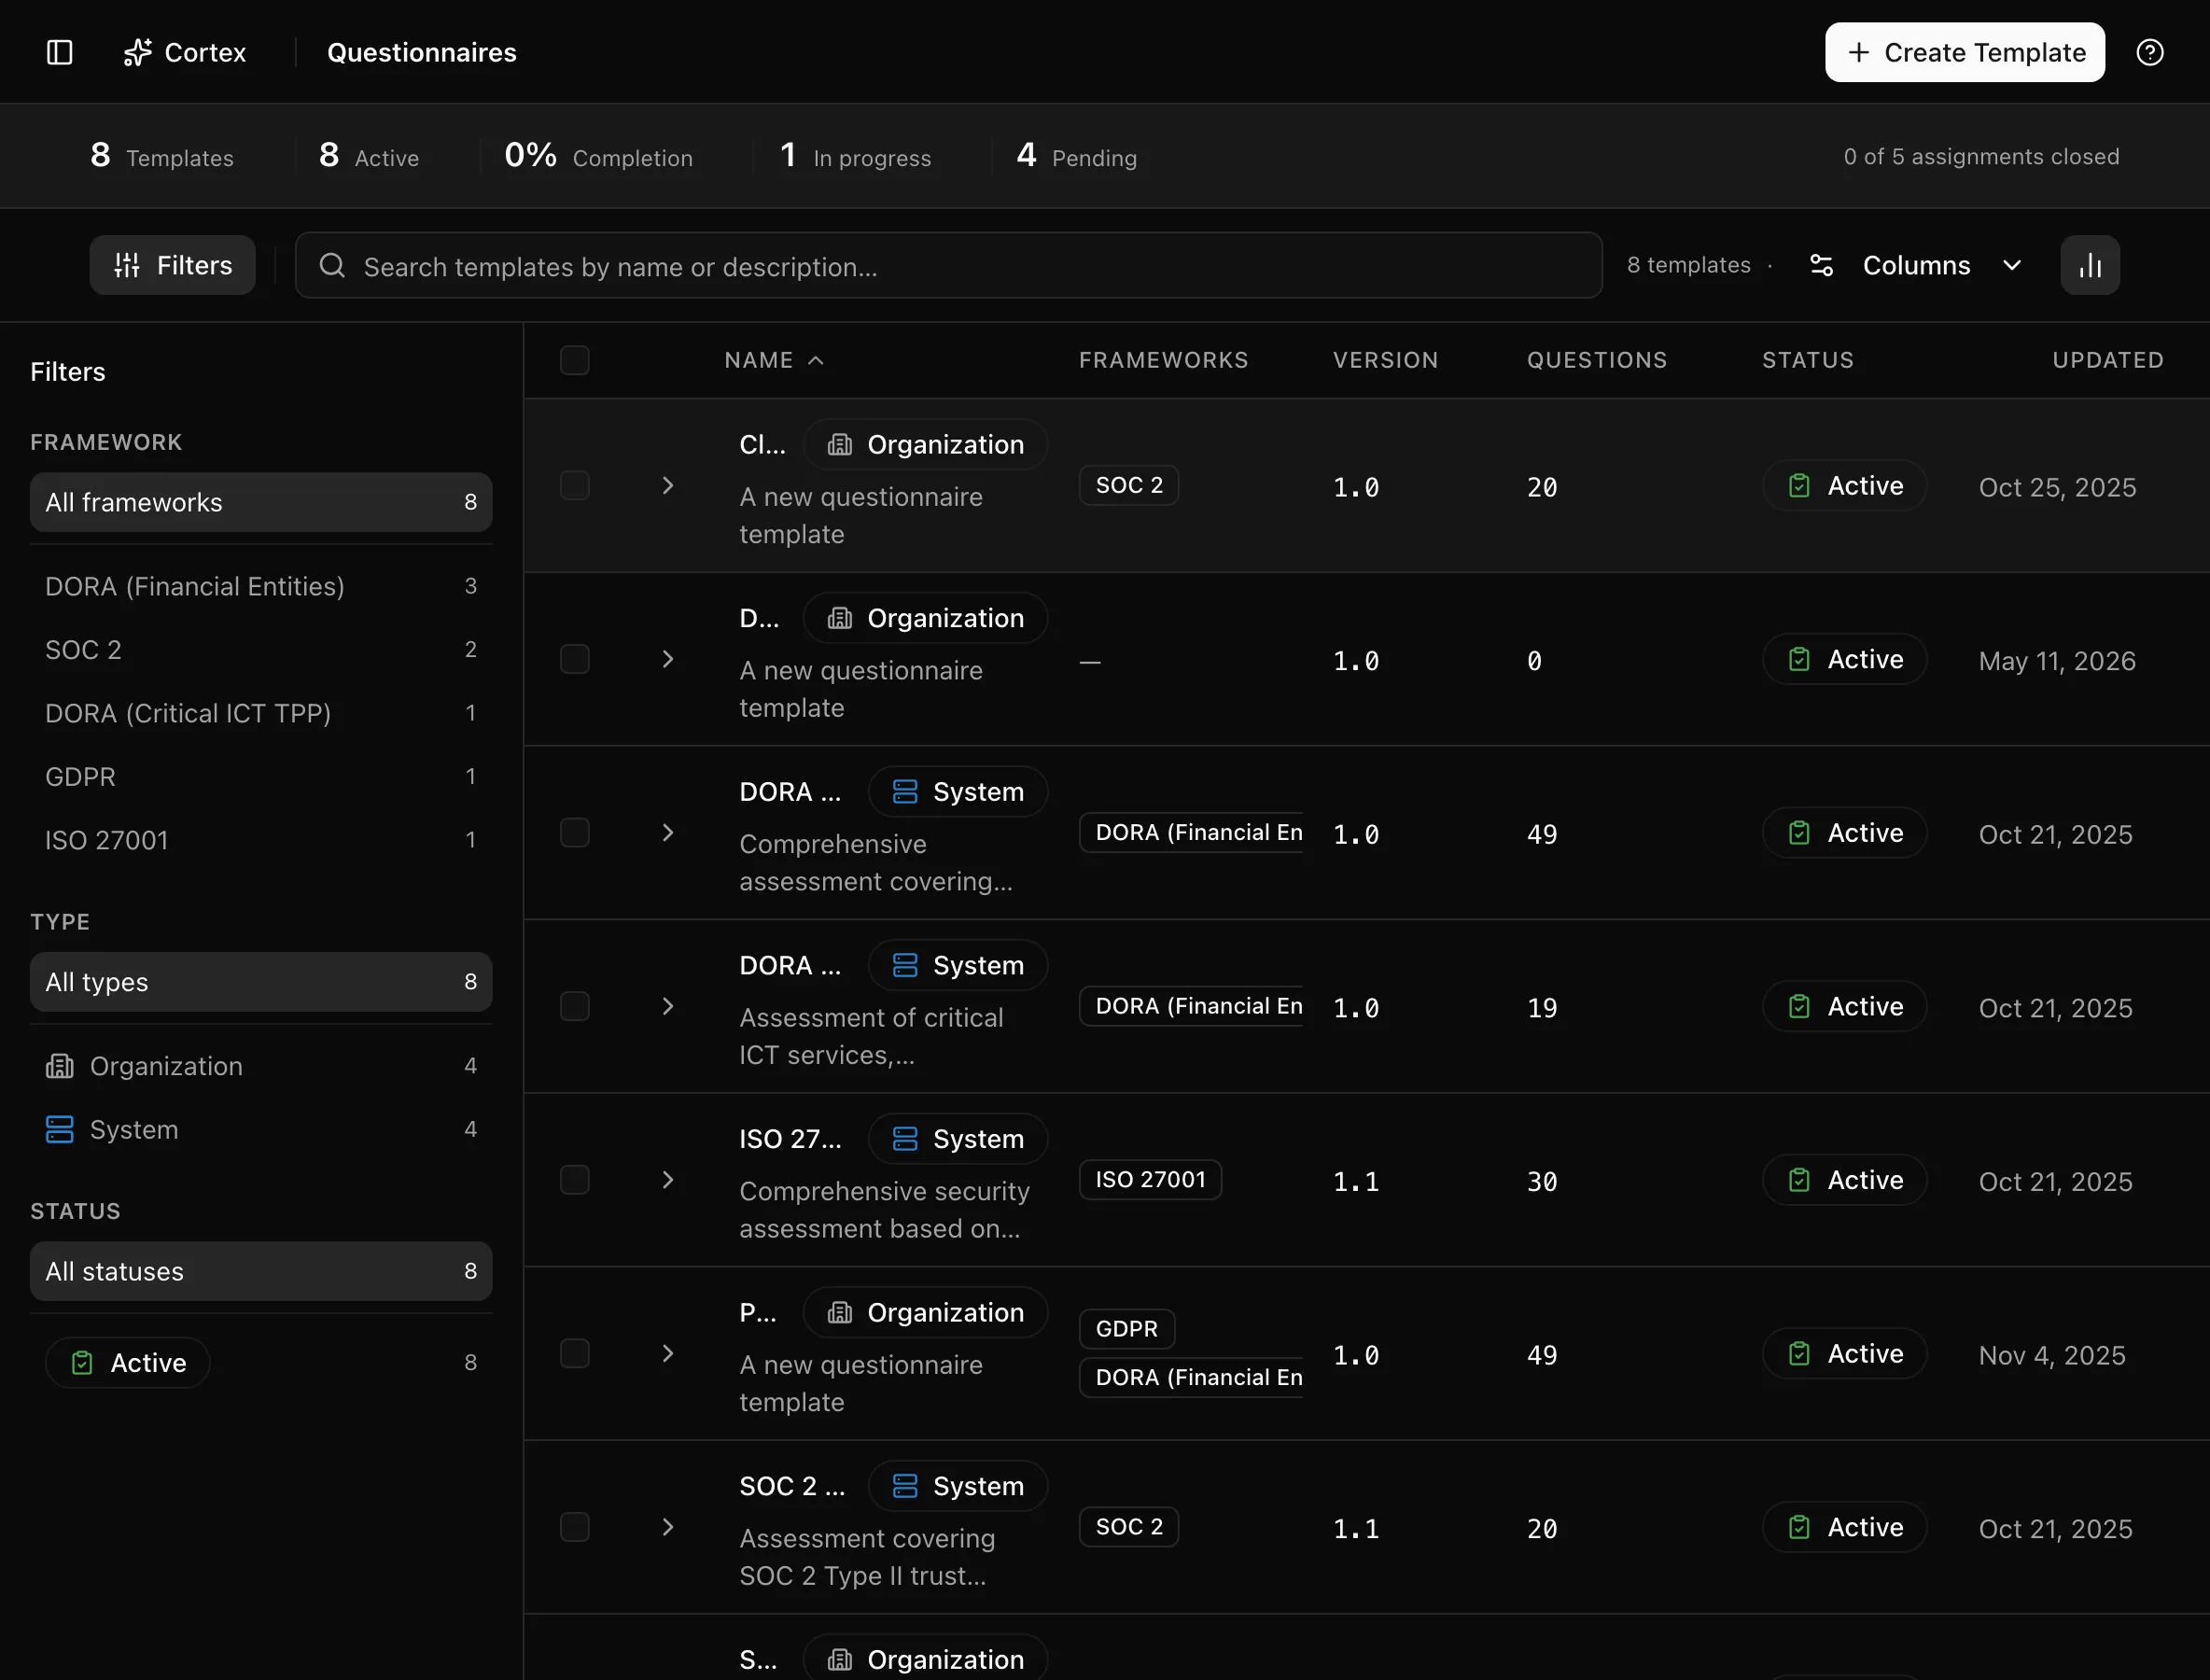The height and width of the screenshot is (1680, 2210).
Task: Toggle the Filters button
Action: coord(172,265)
